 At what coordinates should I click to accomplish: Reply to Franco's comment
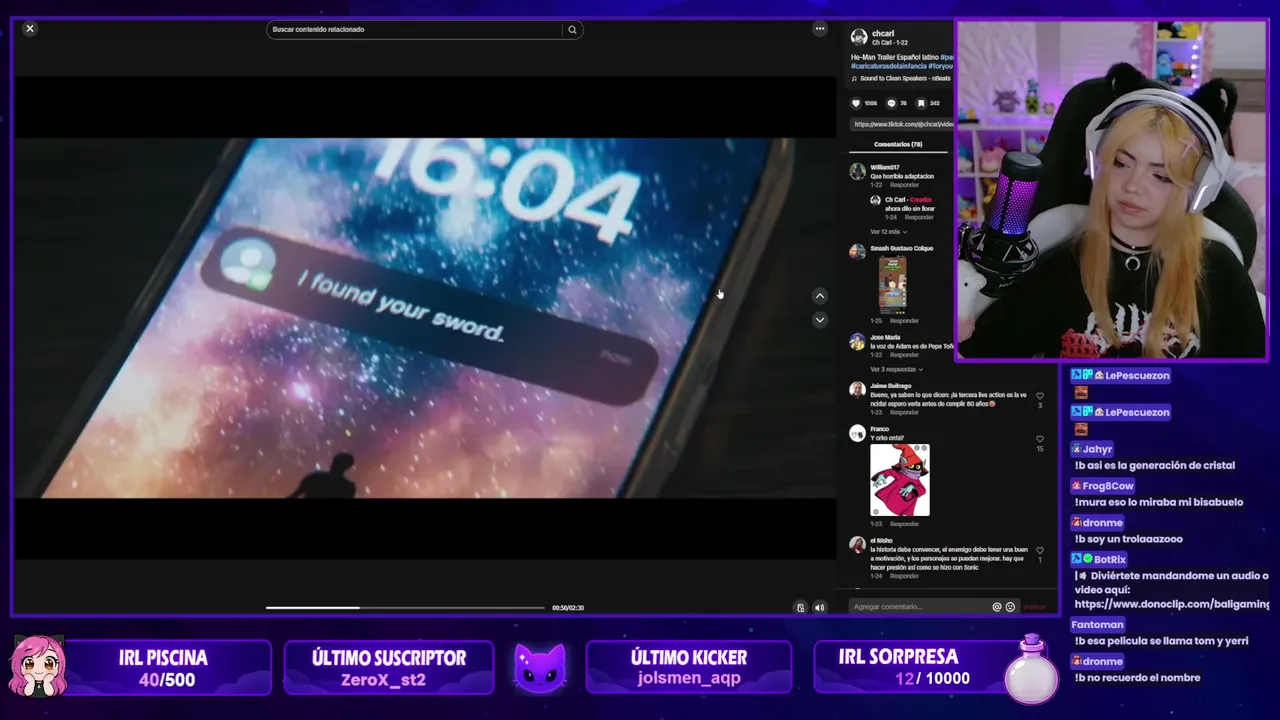pyautogui.click(x=904, y=524)
